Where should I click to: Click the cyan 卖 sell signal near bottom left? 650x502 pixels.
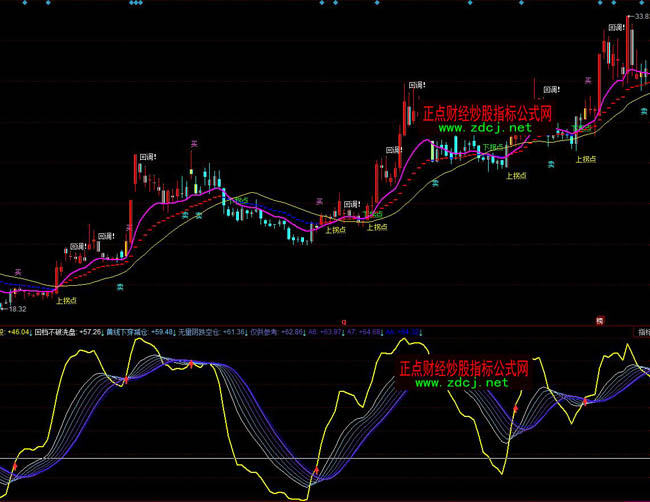tap(119, 287)
